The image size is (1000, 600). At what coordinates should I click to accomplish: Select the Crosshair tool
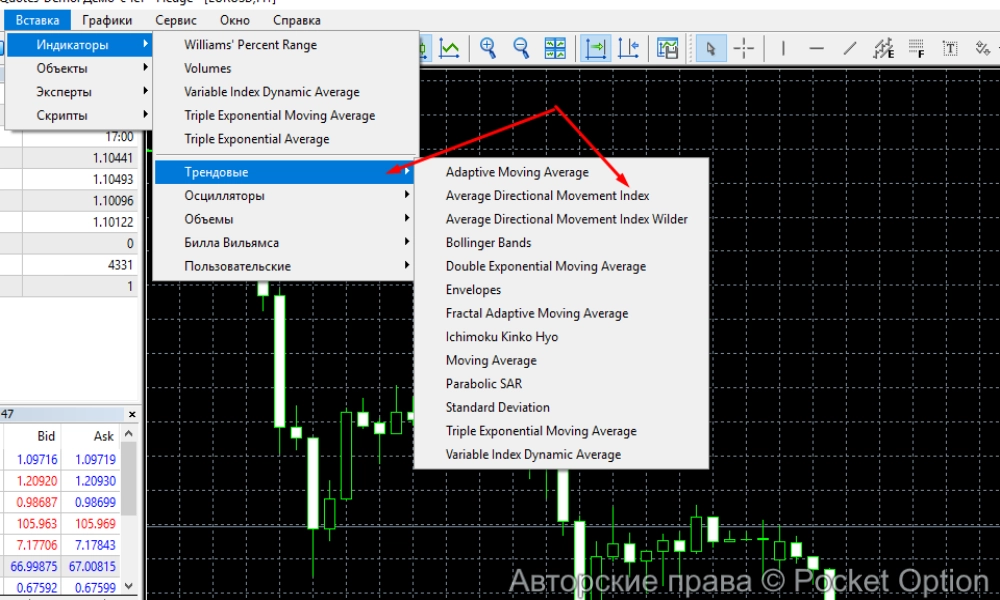click(744, 48)
